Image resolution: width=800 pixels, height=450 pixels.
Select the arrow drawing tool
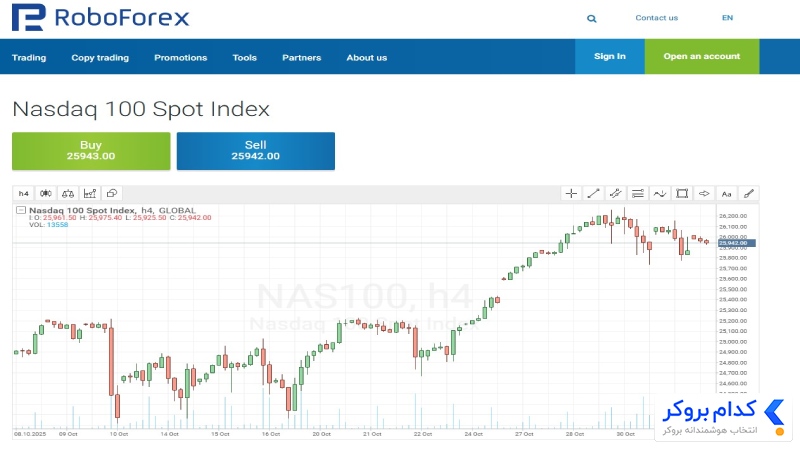pos(704,193)
